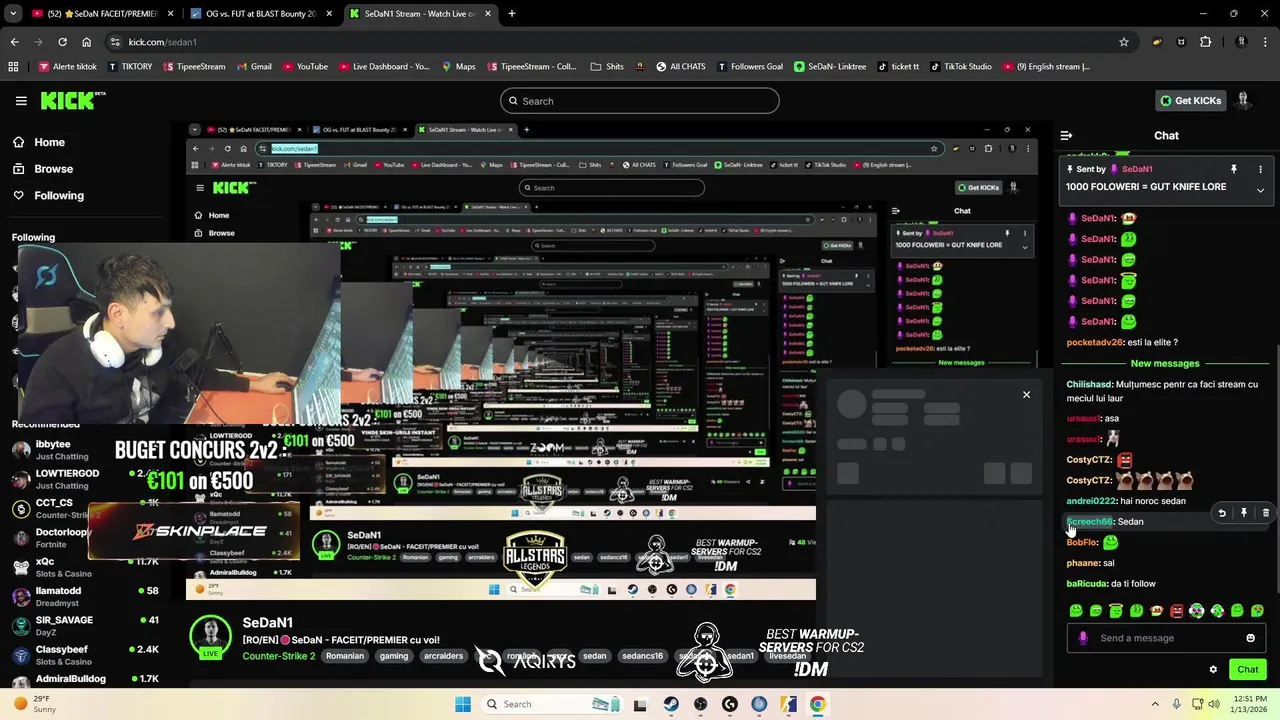Open the Alerte tiktok bookmark

(x=67, y=67)
